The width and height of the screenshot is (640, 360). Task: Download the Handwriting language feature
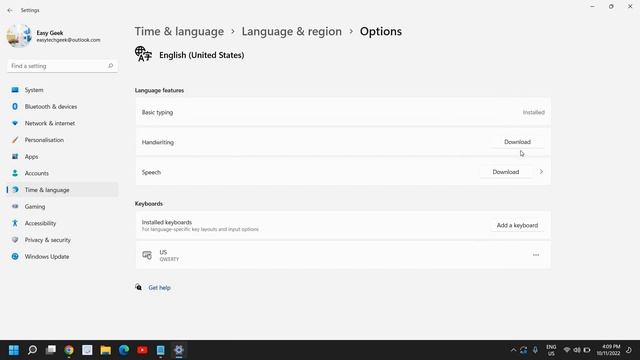tap(517, 142)
